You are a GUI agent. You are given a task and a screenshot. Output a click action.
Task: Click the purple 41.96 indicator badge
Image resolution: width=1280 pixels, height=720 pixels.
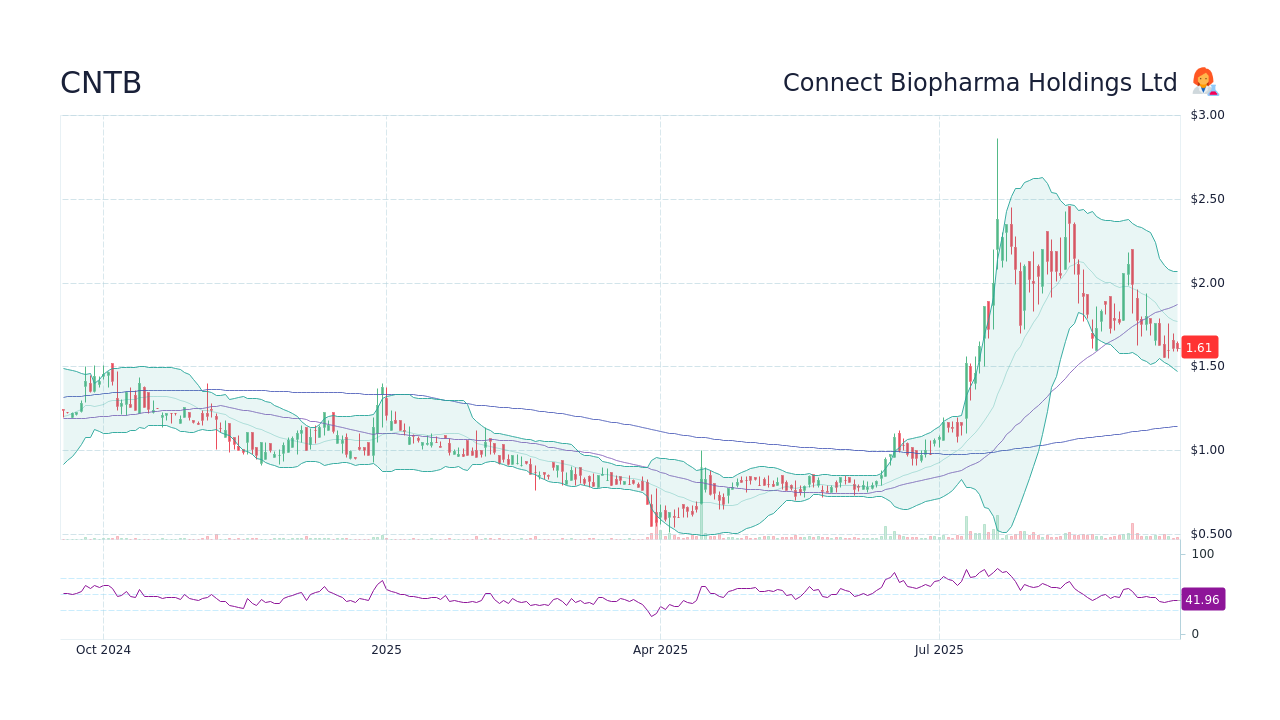[1202, 599]
